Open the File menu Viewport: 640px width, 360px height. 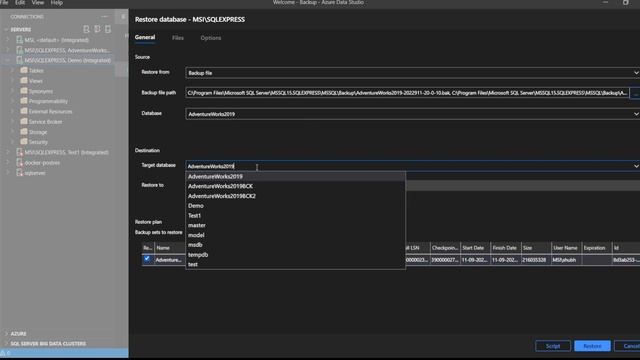pos(4,2)
